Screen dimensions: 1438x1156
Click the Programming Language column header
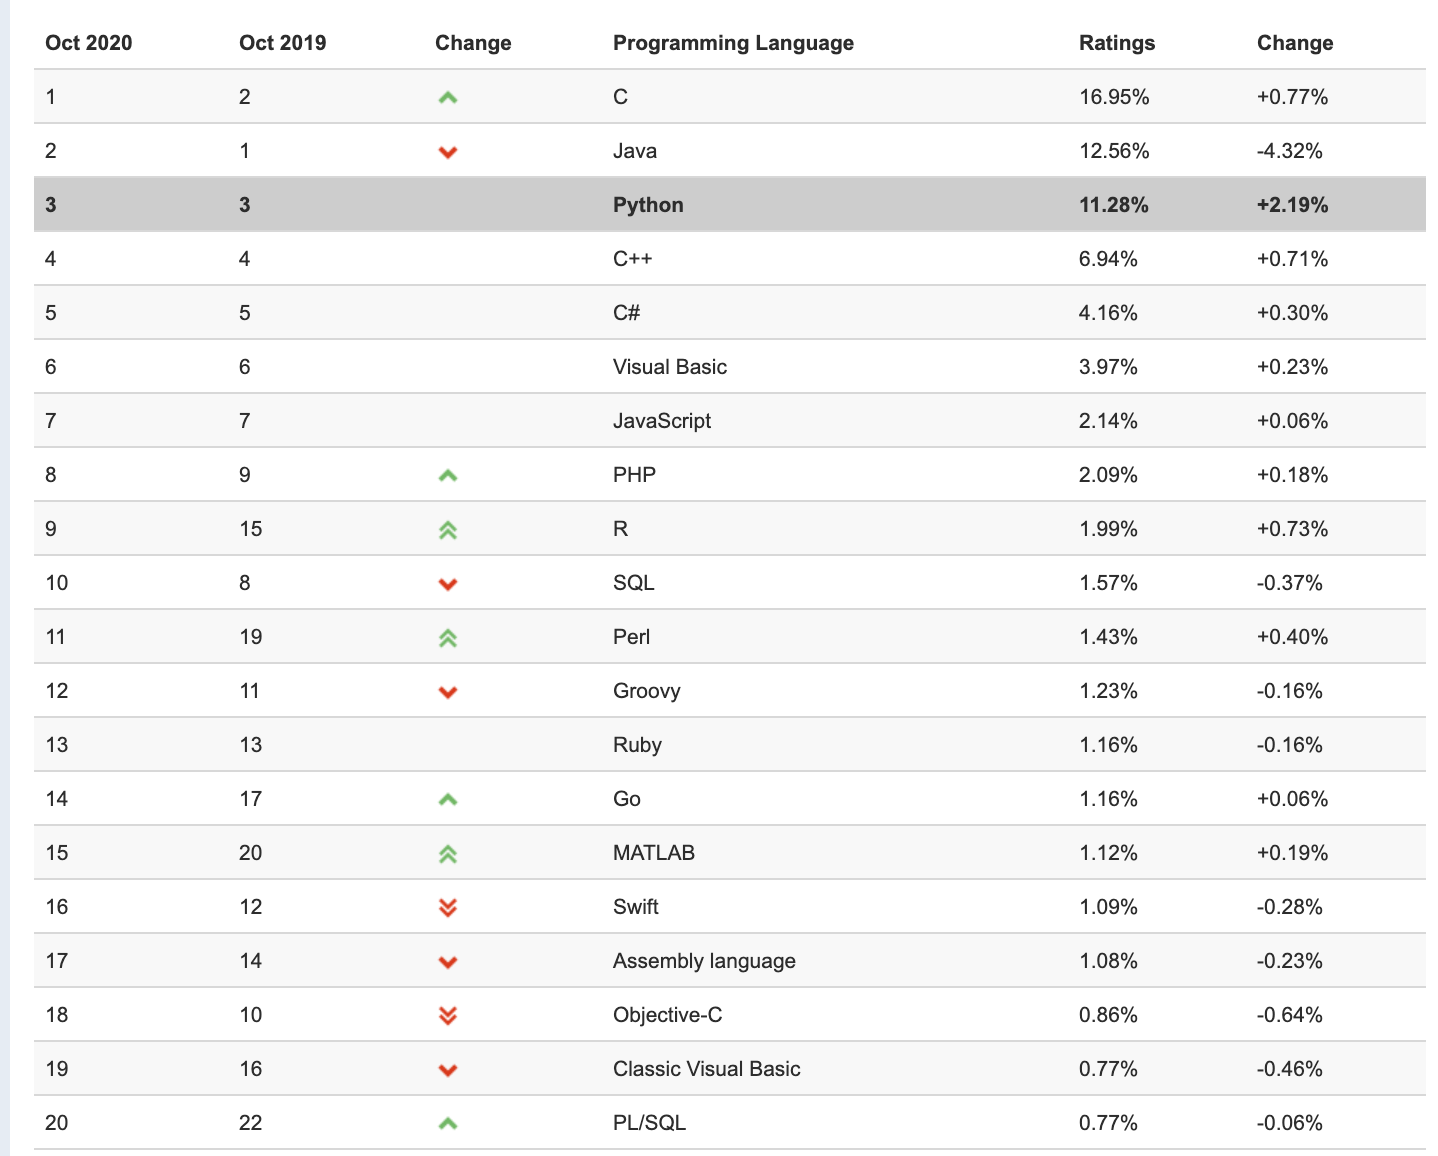(733, 43)
